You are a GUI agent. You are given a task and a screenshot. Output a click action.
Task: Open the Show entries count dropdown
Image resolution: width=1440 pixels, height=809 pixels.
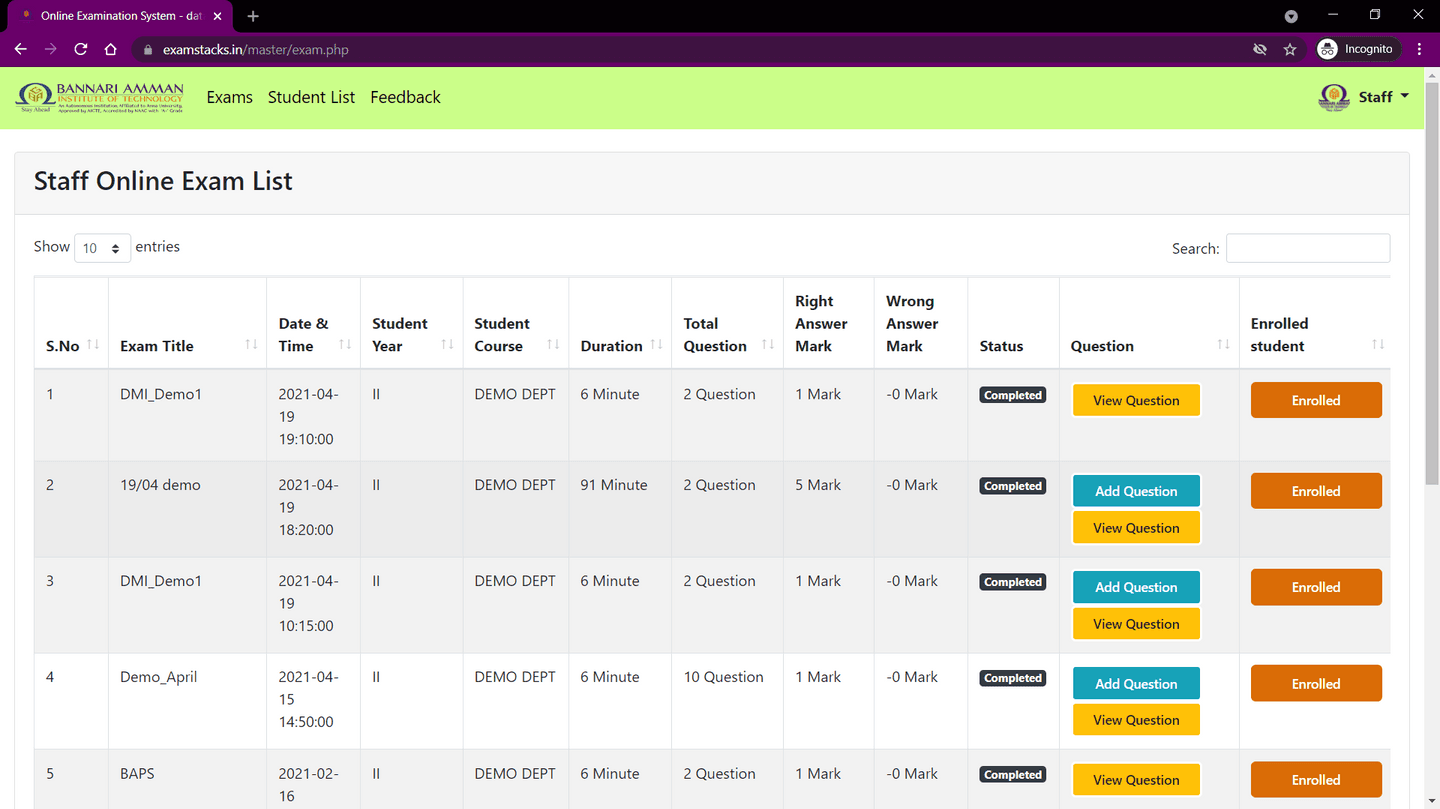[102, 248]
